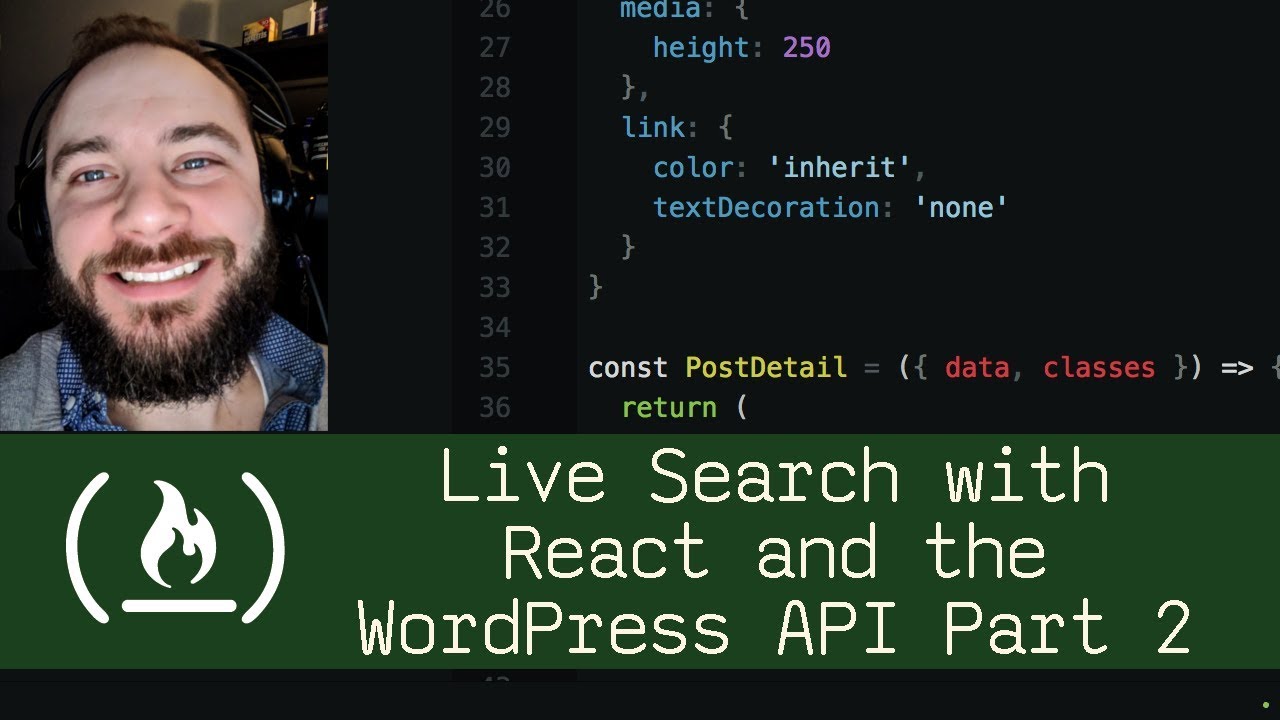1280x720 pixels.
Task: Click the small green status dot
Action: click(x=1266, y=705)
